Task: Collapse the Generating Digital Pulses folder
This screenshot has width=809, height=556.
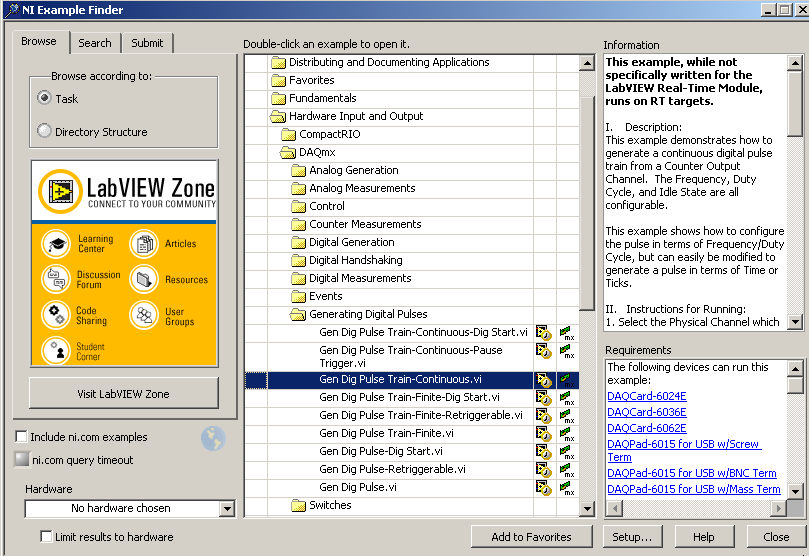Action: 298,315
